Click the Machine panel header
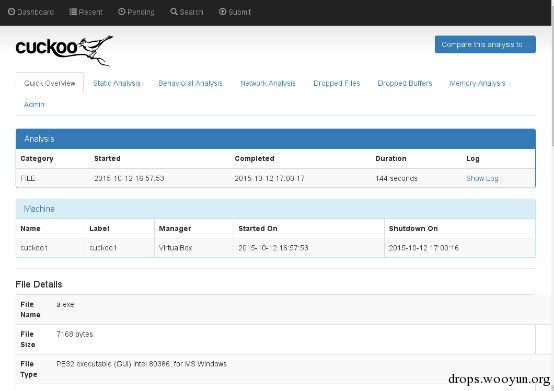554x391 pixels. click(x=276, y=209)
